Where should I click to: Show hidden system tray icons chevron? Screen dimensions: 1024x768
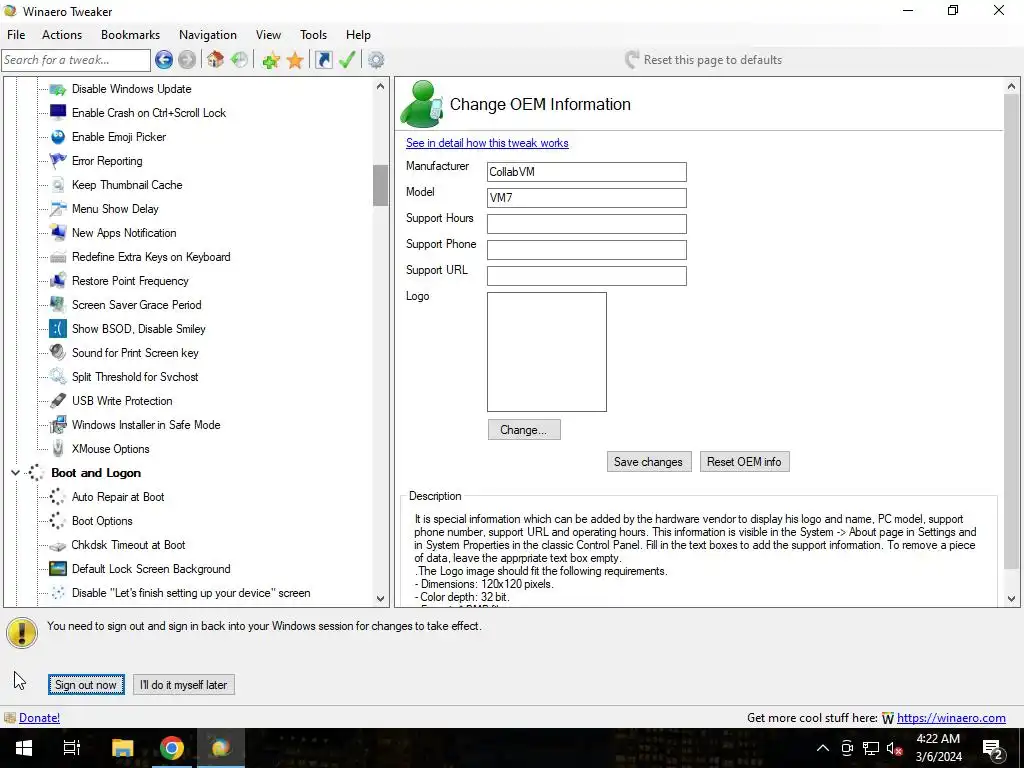[823, 748]
